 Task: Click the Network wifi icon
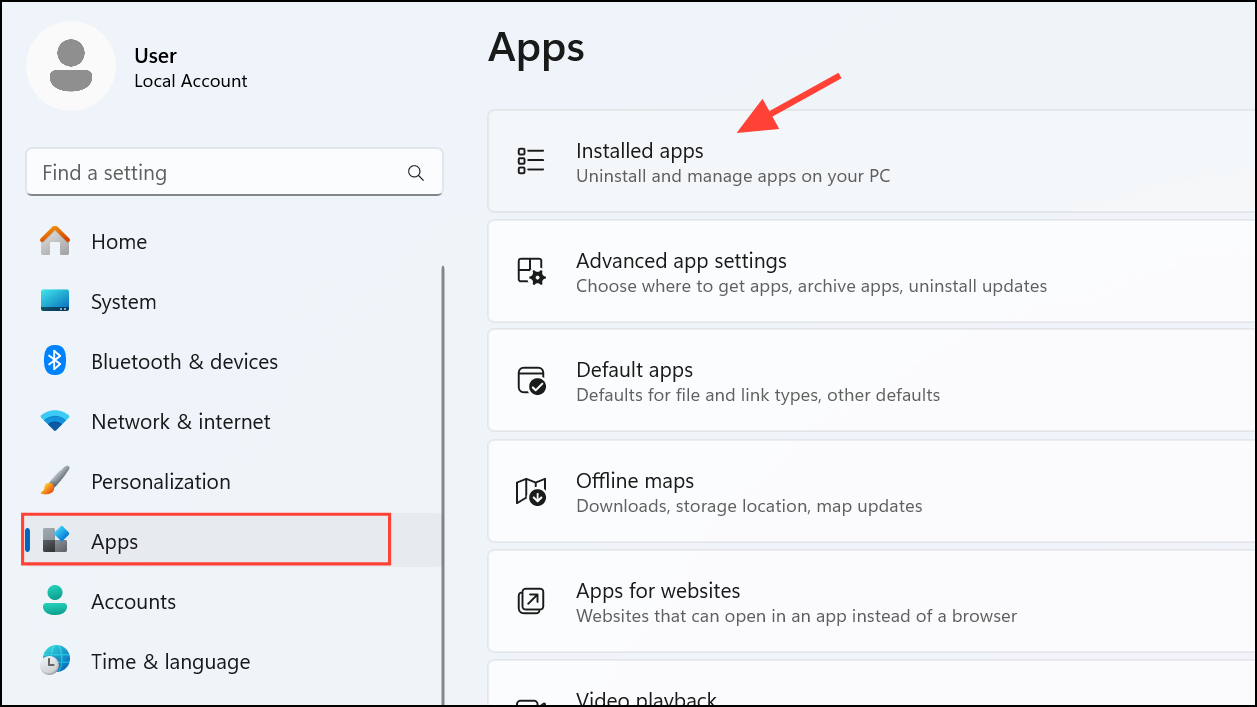[55, 421]
